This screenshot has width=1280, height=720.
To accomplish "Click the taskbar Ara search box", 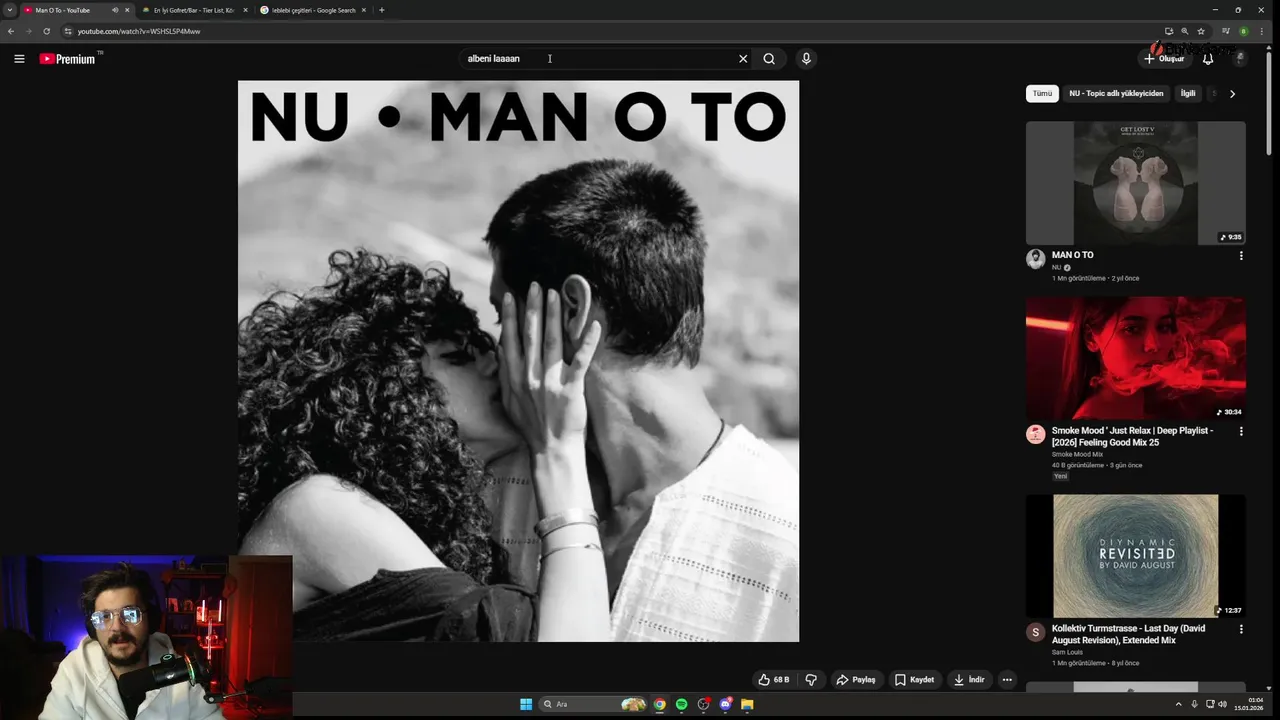I will [x=594, y=704].
